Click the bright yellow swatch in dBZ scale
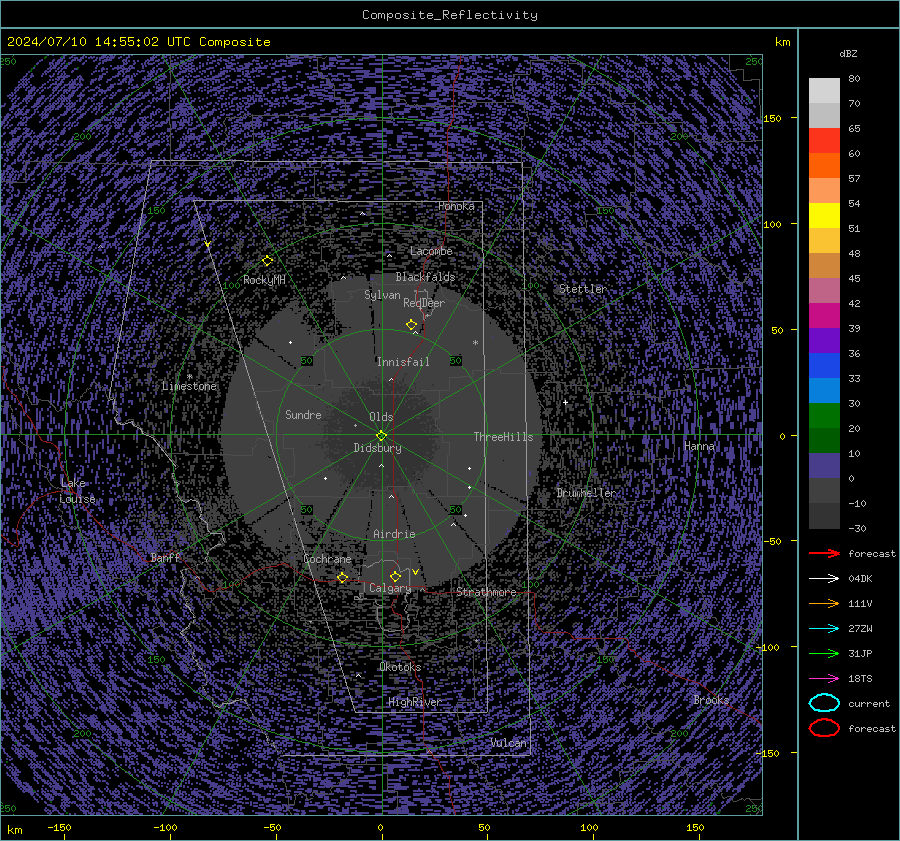 824,216
